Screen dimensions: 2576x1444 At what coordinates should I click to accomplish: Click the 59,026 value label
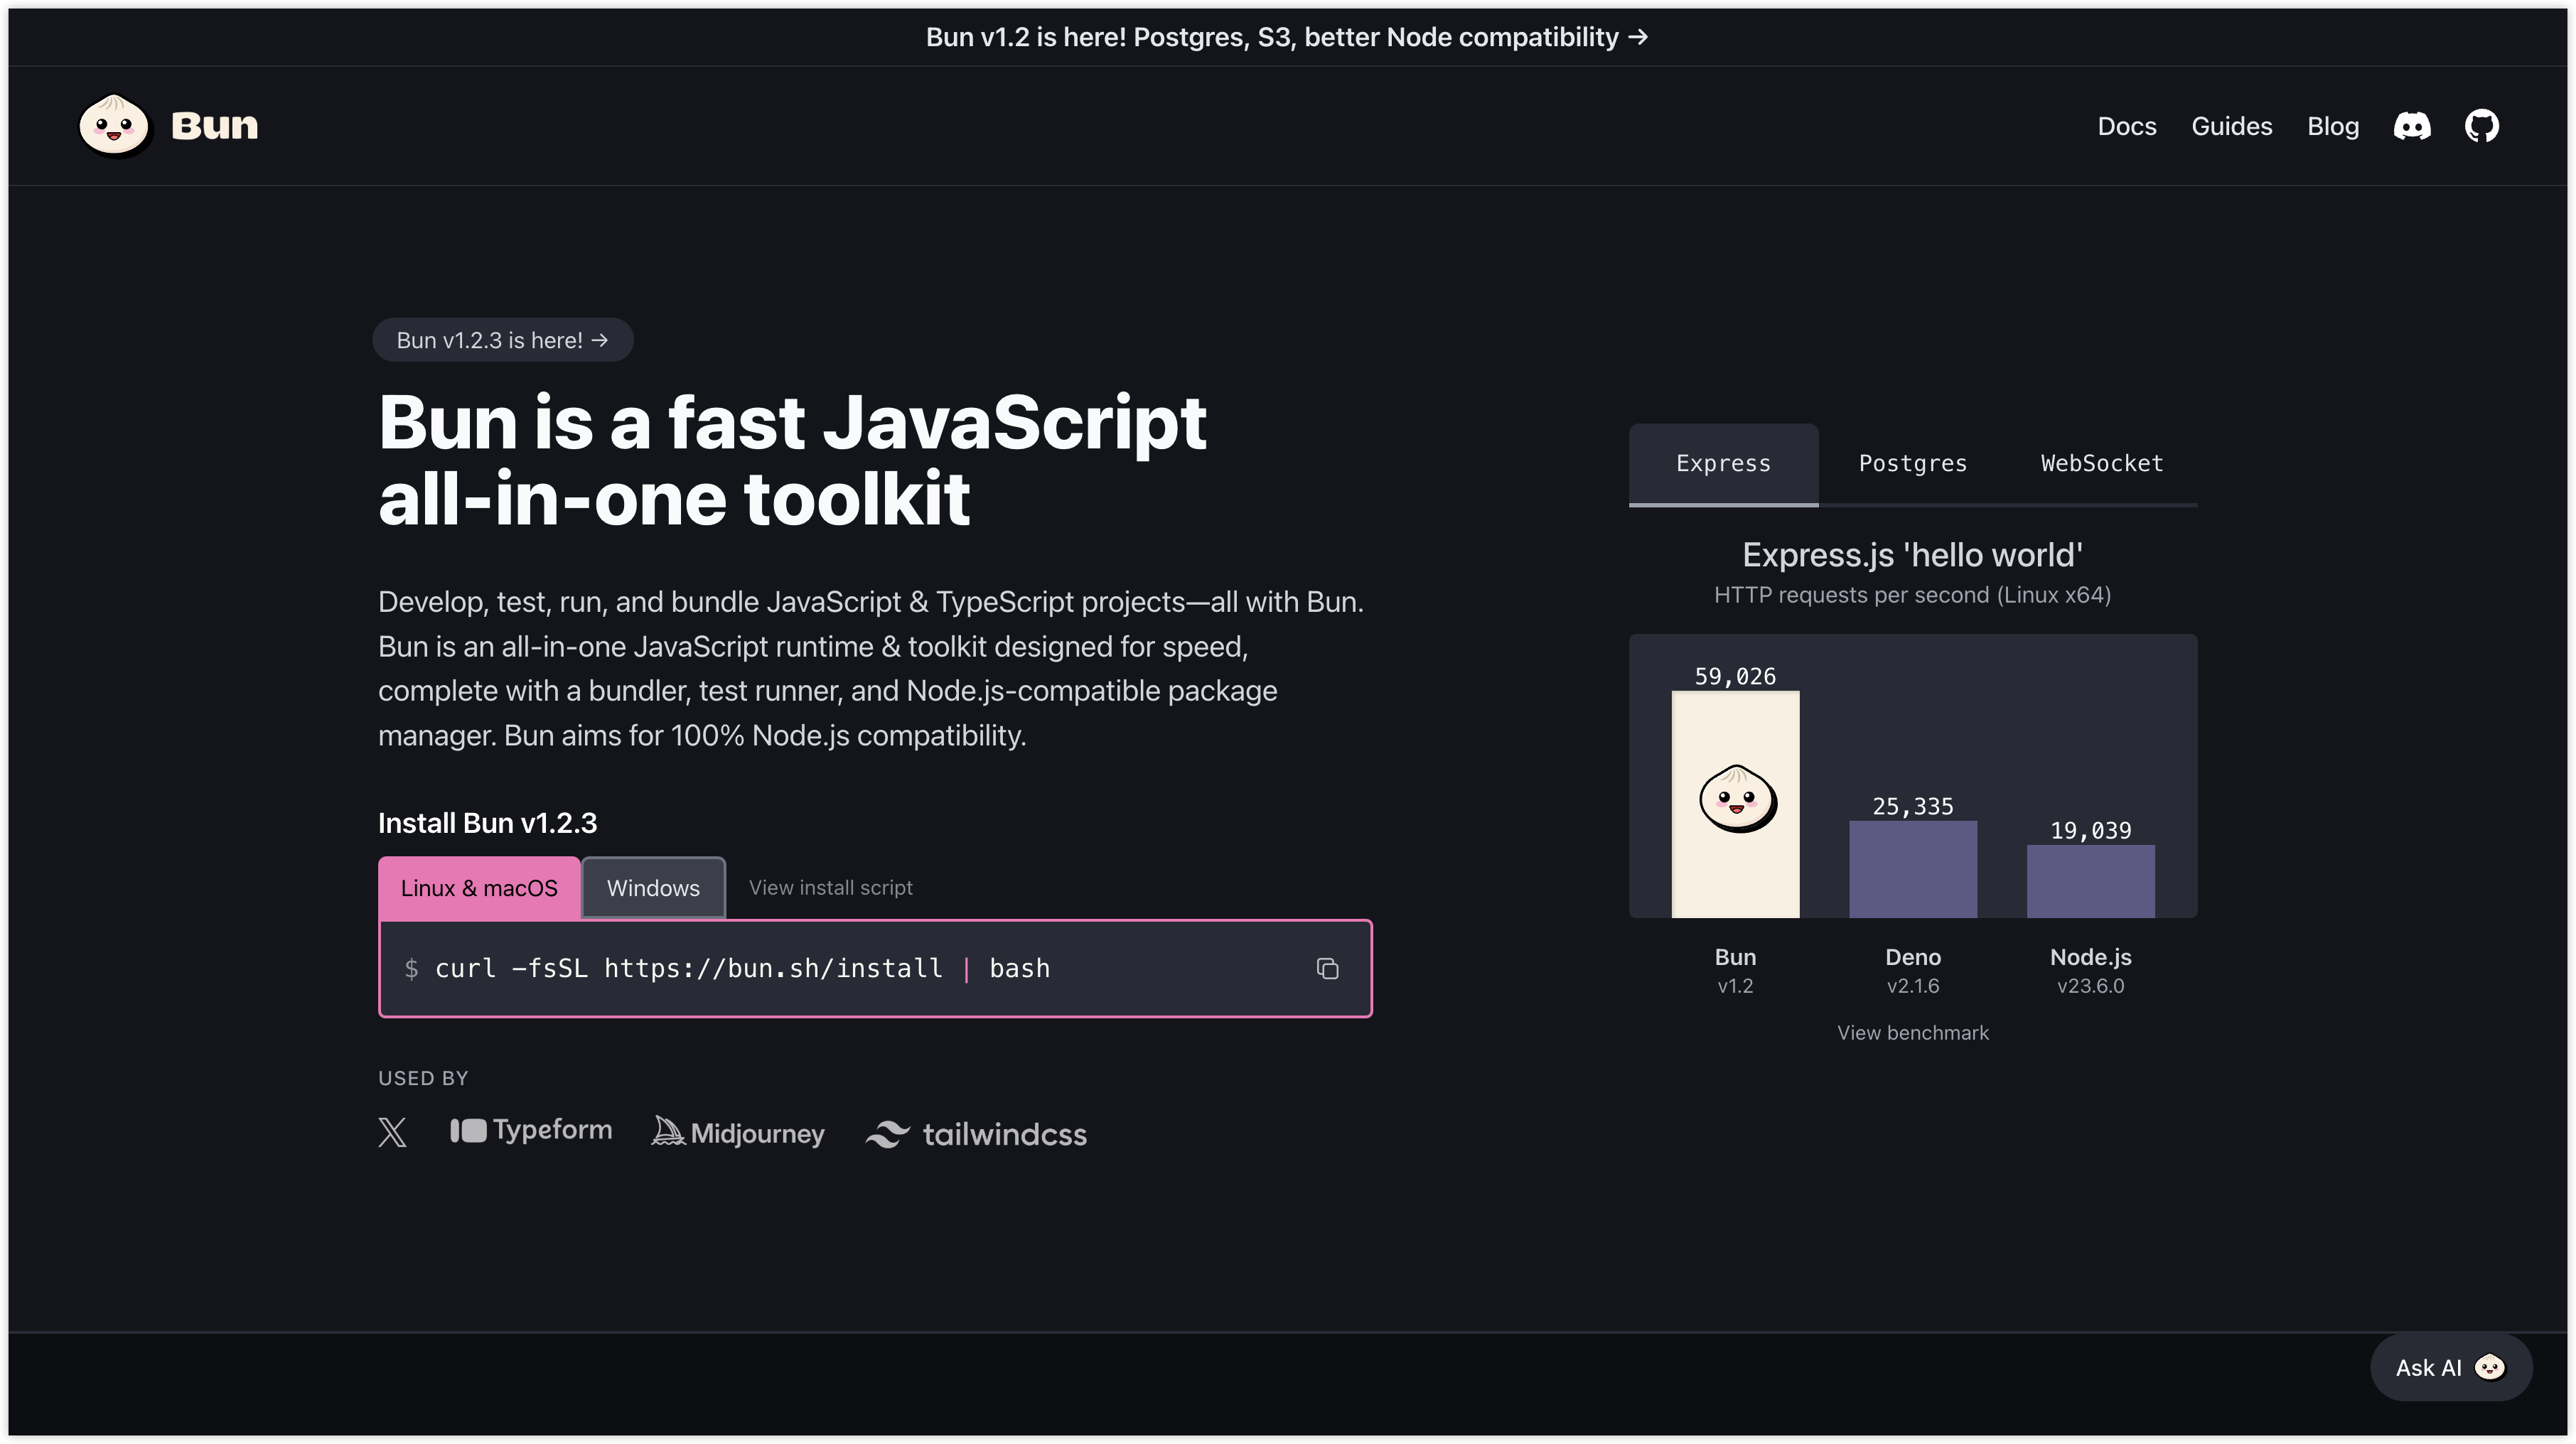[1735, 677]
